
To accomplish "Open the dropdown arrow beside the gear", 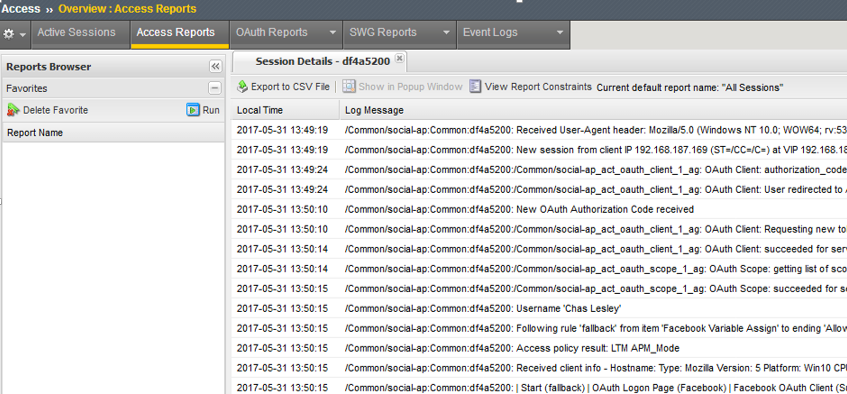I will tap(23, 34).
